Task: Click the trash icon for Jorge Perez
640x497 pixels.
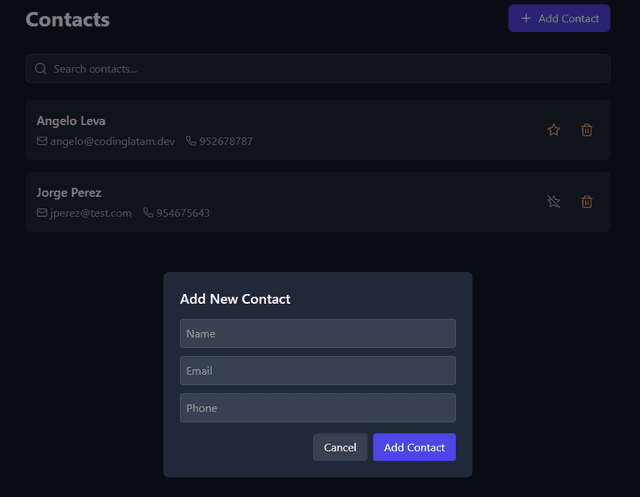Action: point(587,202)
